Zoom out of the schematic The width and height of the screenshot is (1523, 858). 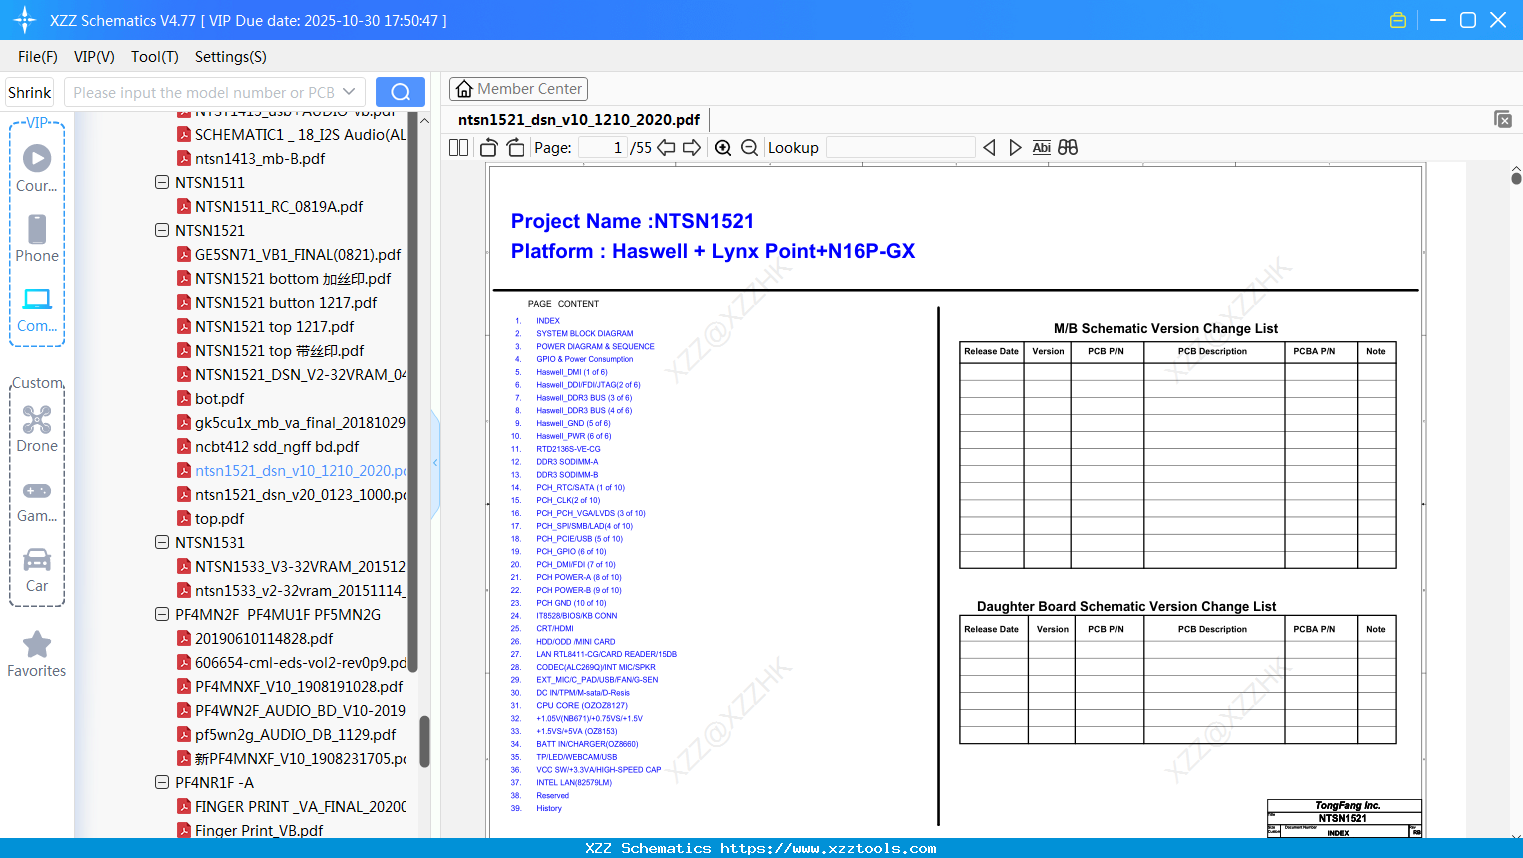point(749,147)
